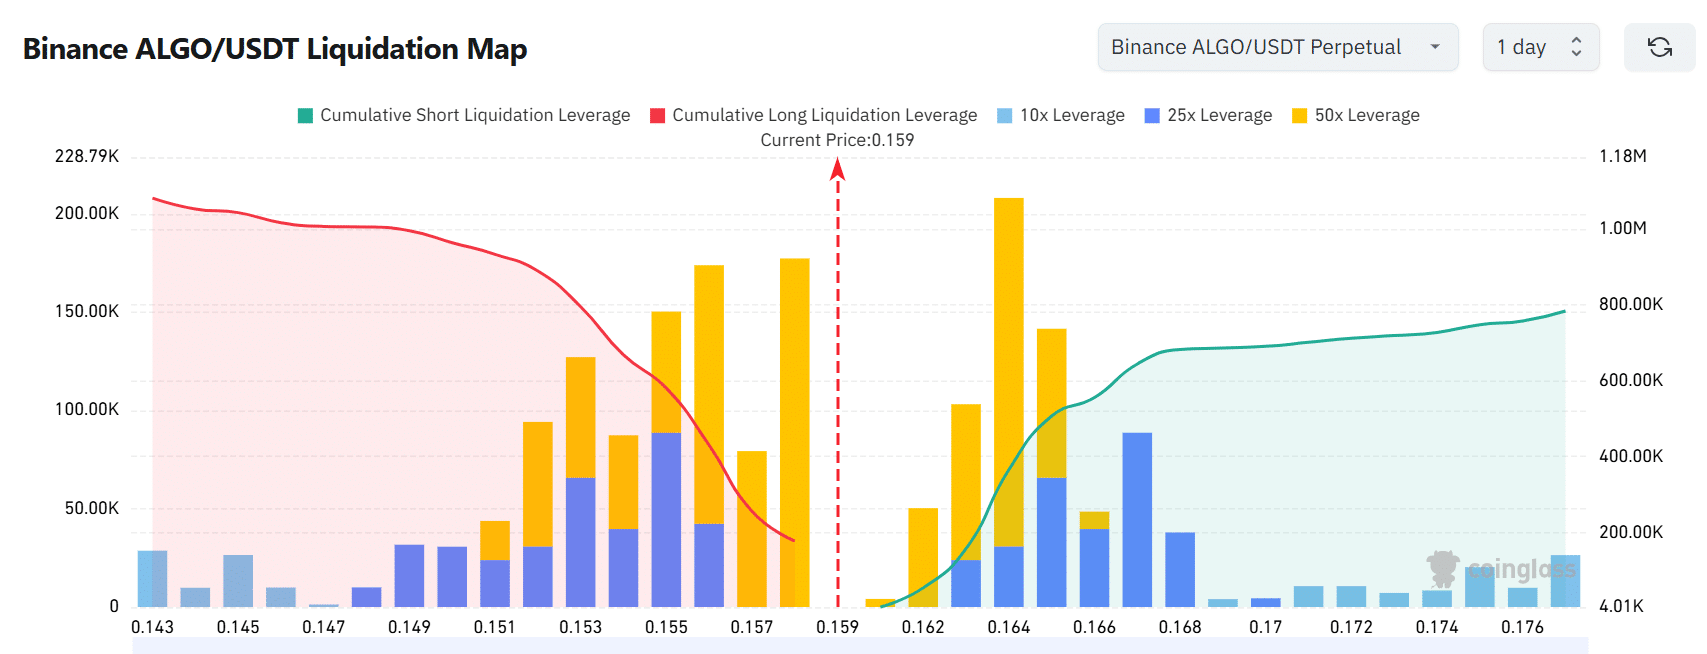The height and width of the screenshot is (654, 1707).
Task: Click the tall blue bar near 0.167
Action: [x=1137, y=520]
